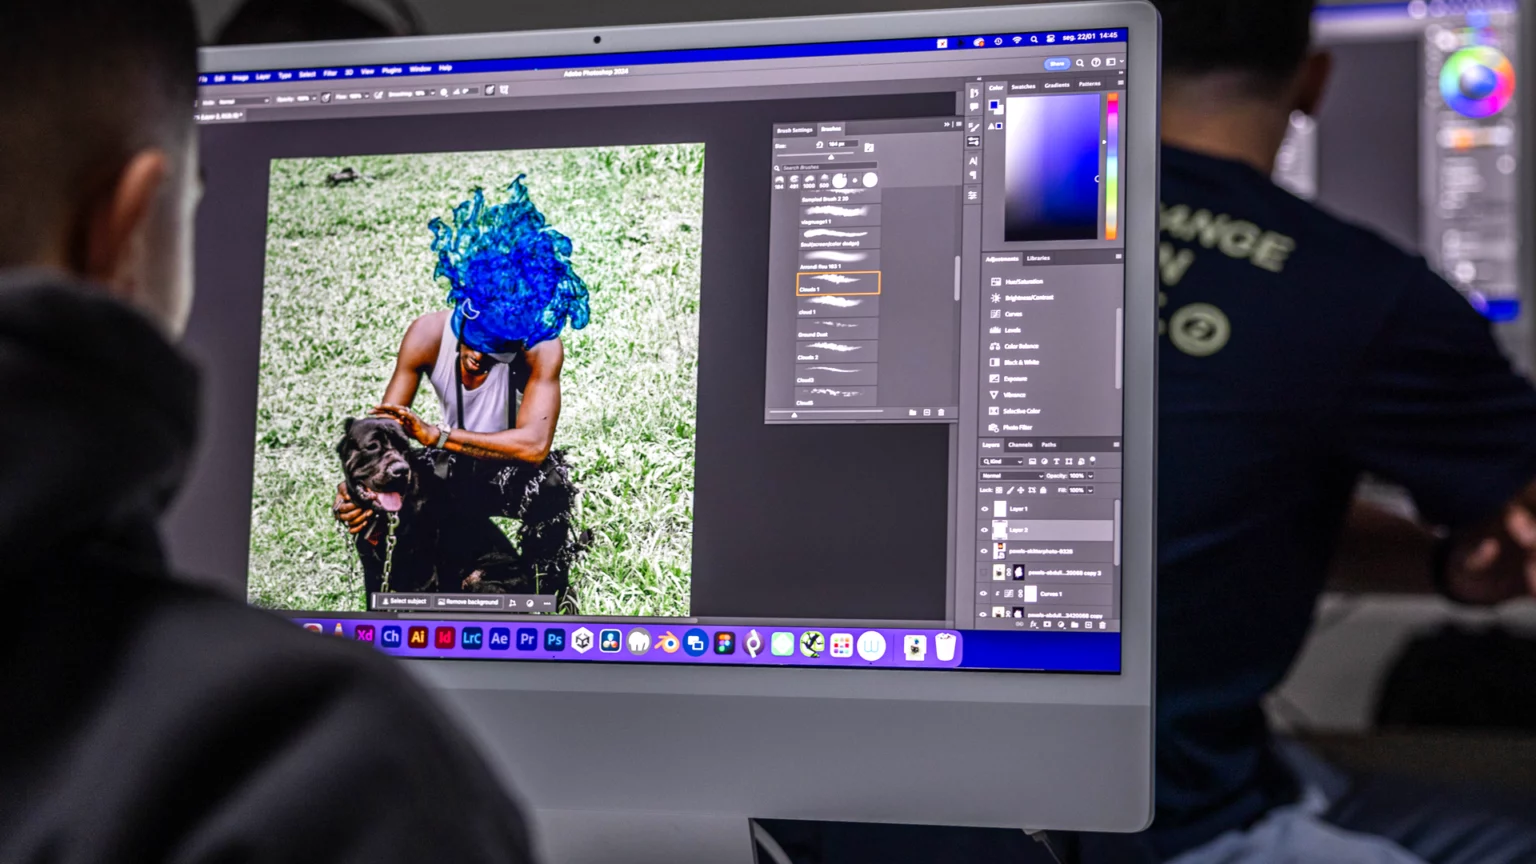Launch Blender from the Dock
1536x864 pixels.
tap(666, 643)
